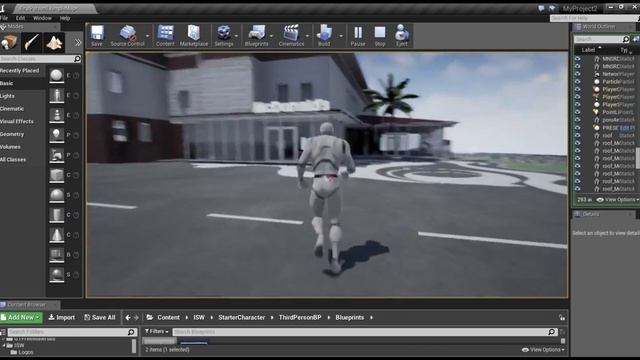Viewport: 640px width, 360px height.
Task: Click the Player Start thumbnail in Basic list
Action: pos(57,155)
